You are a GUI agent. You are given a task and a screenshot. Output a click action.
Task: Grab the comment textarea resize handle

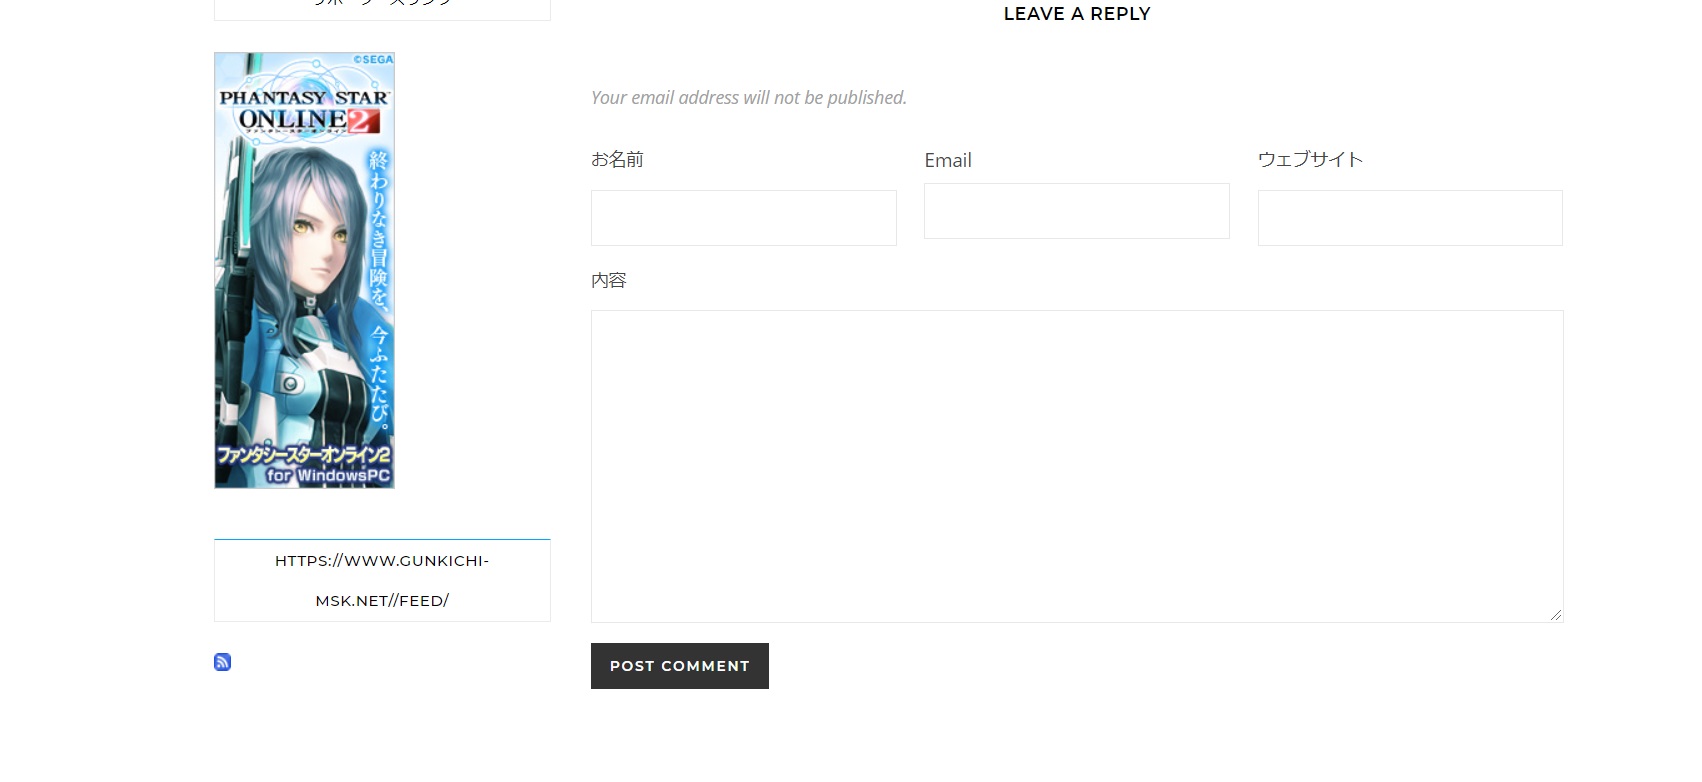tap(1555, 615)
